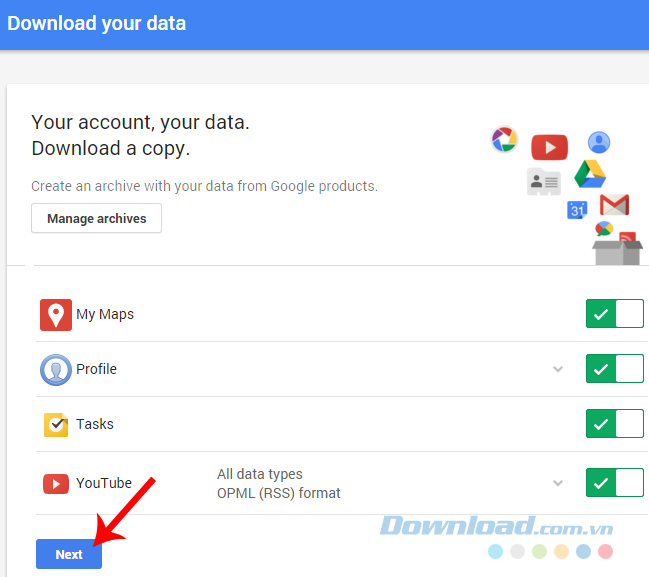
Task: Toggle off My Maps data export
Action: (x=615, y=313)
